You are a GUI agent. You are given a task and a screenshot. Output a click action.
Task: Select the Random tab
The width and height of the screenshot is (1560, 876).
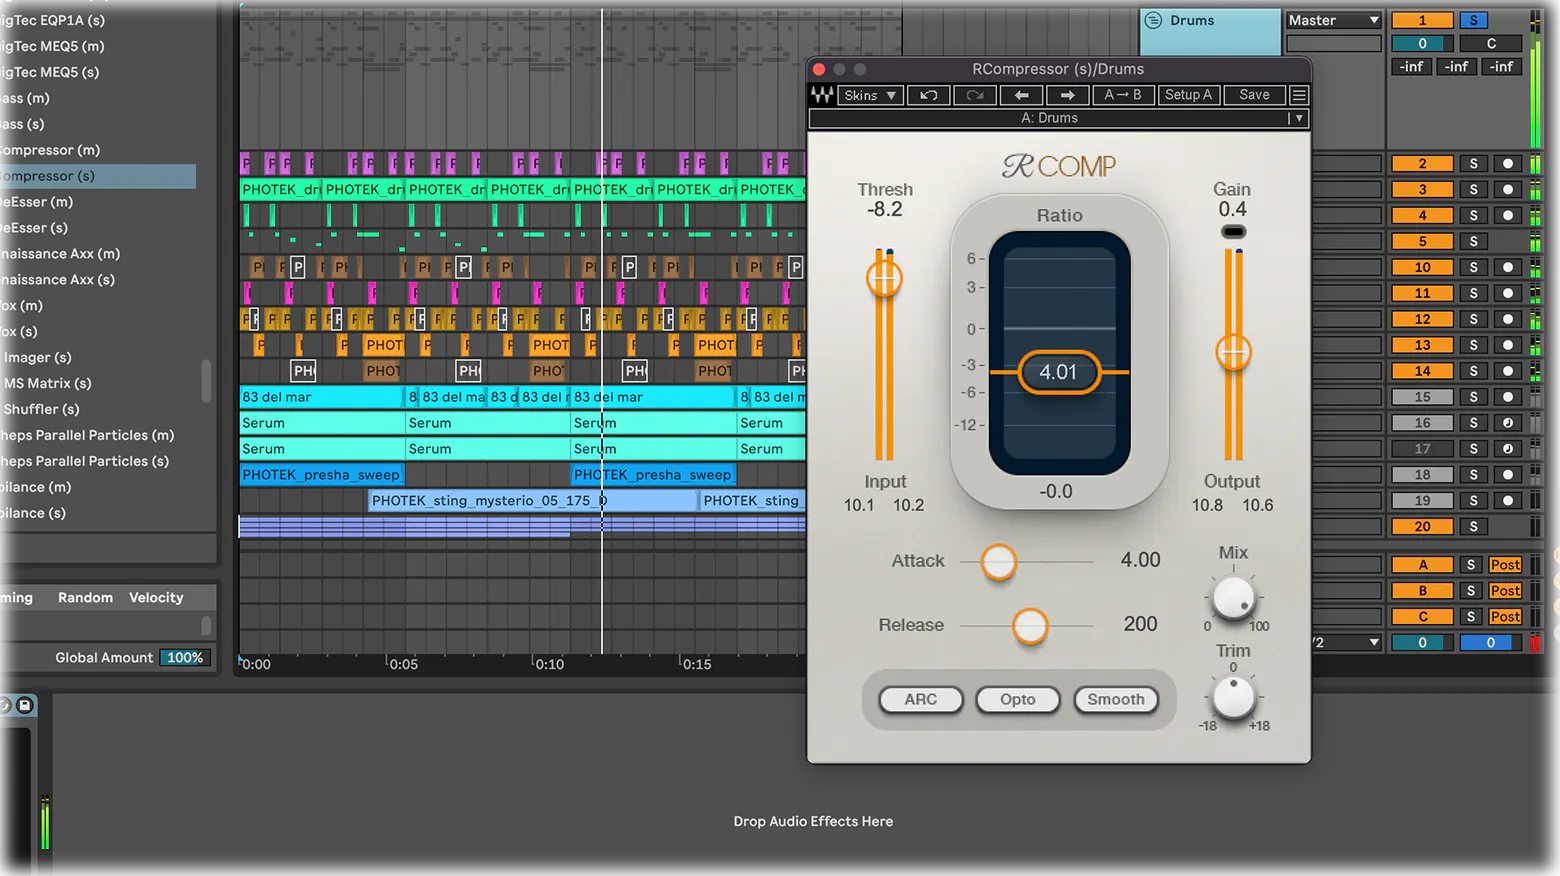click(85, 597)
